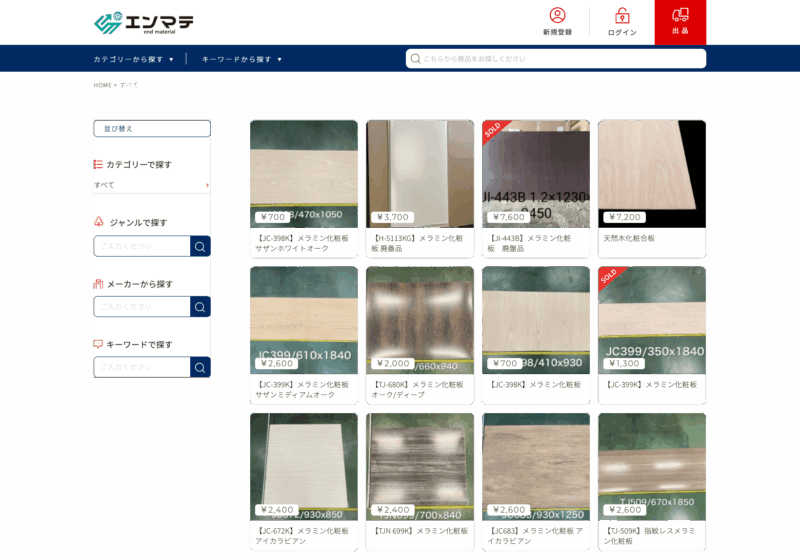
Task: Open the ¥7,200 product listing
Action: pos(652,174)
